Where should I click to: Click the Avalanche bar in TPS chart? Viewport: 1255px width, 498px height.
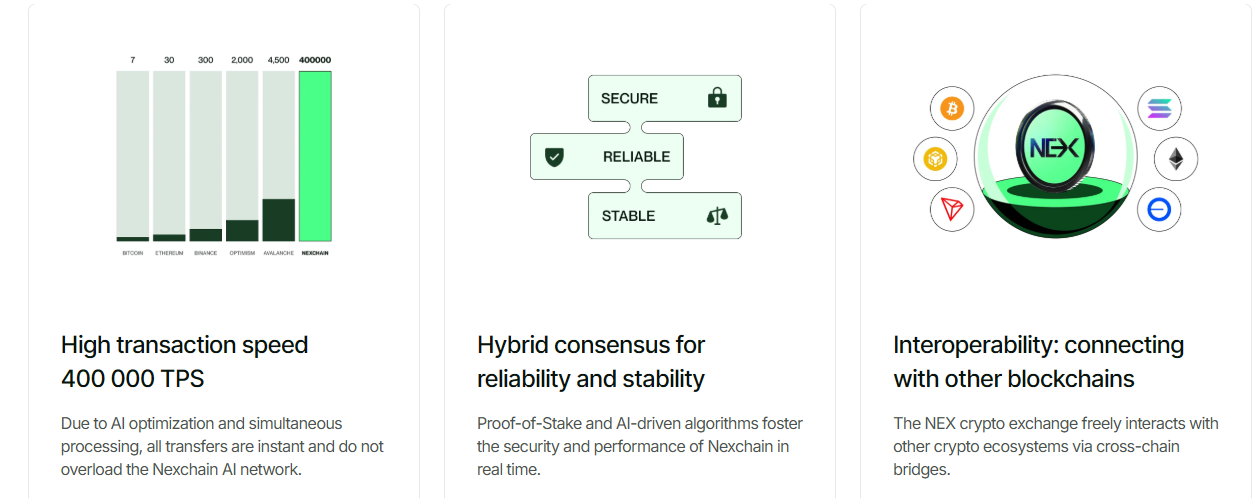click(x=278, y=219)
